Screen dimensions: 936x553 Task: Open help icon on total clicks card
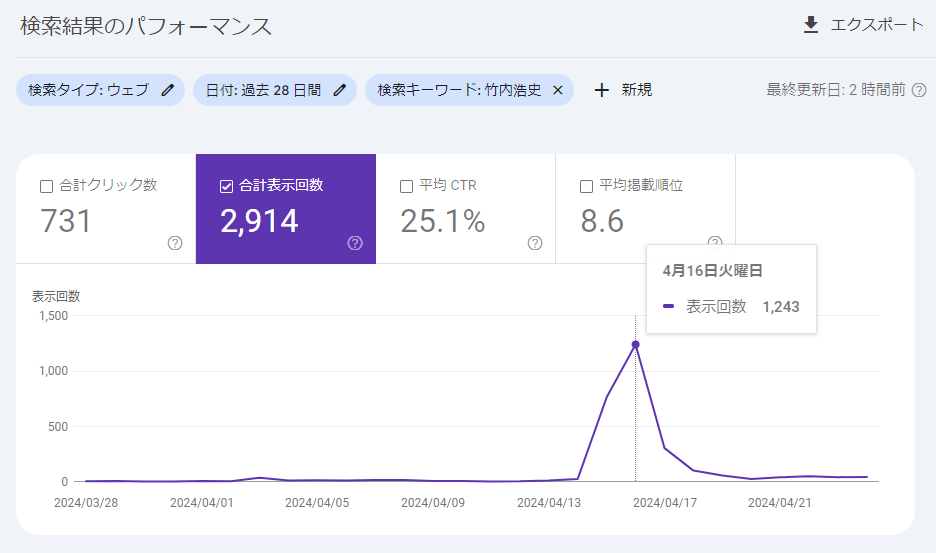coord(175,243)
